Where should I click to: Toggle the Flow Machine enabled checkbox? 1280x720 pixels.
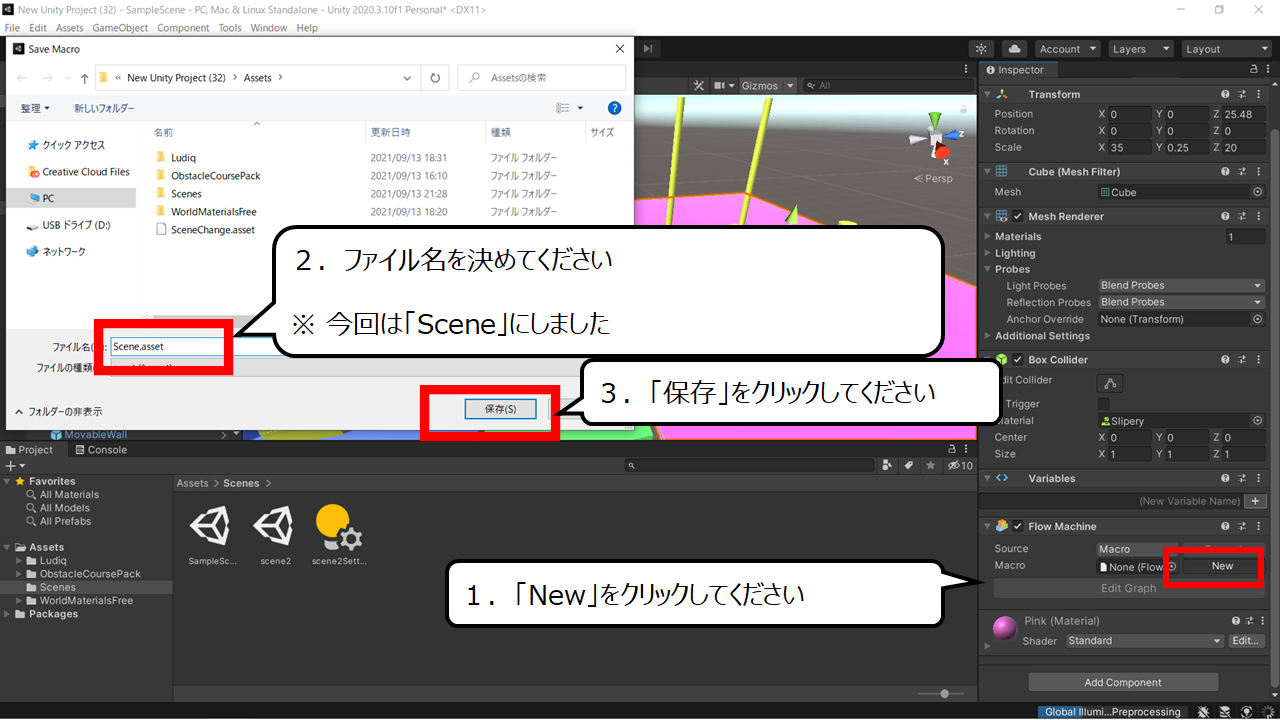[1018, 527]
